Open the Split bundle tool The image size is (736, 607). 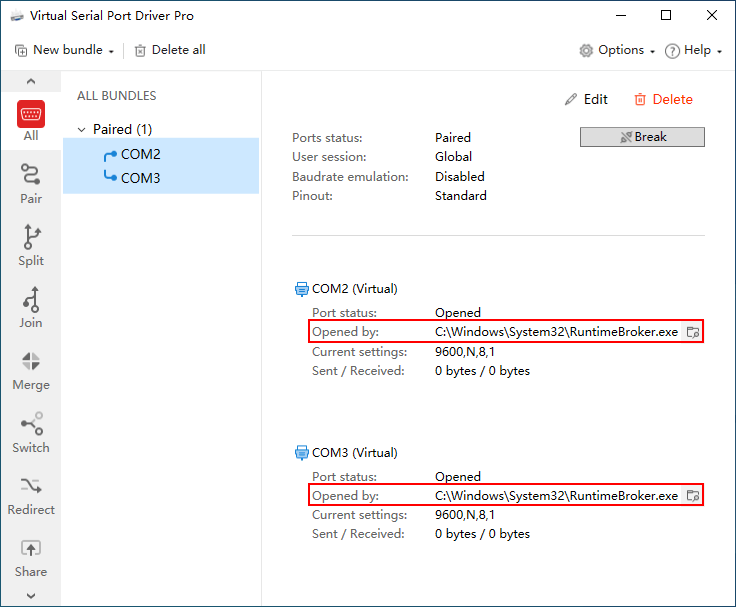tap(31, 246)
